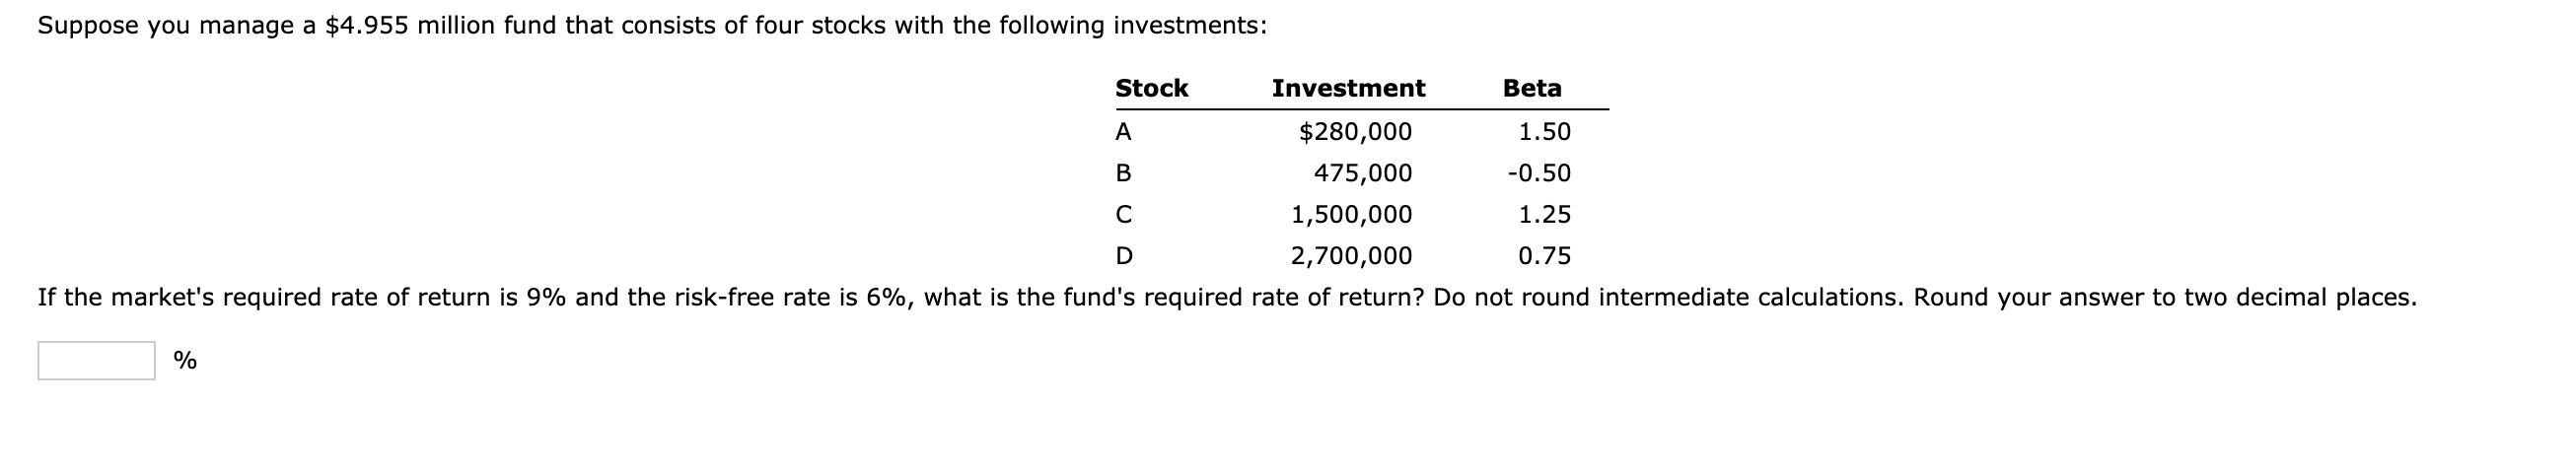Screen dimensions: 2576x475
Task: Click the answer input field before percent sign
Action: 96,361
